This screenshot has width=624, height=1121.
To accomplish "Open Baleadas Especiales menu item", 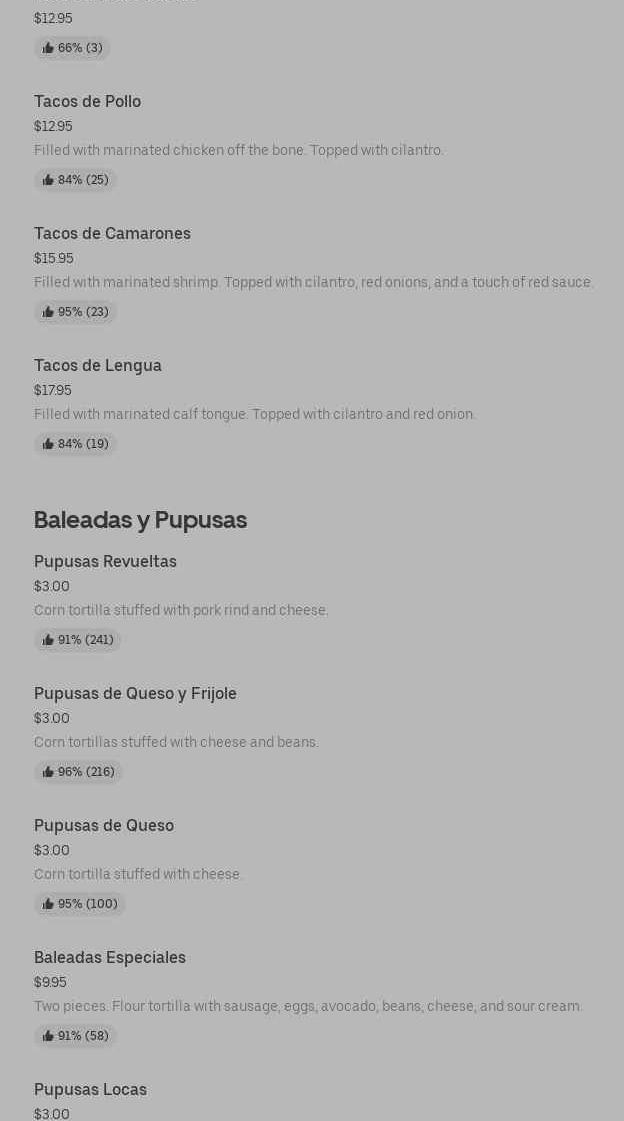I will [110, 957].
